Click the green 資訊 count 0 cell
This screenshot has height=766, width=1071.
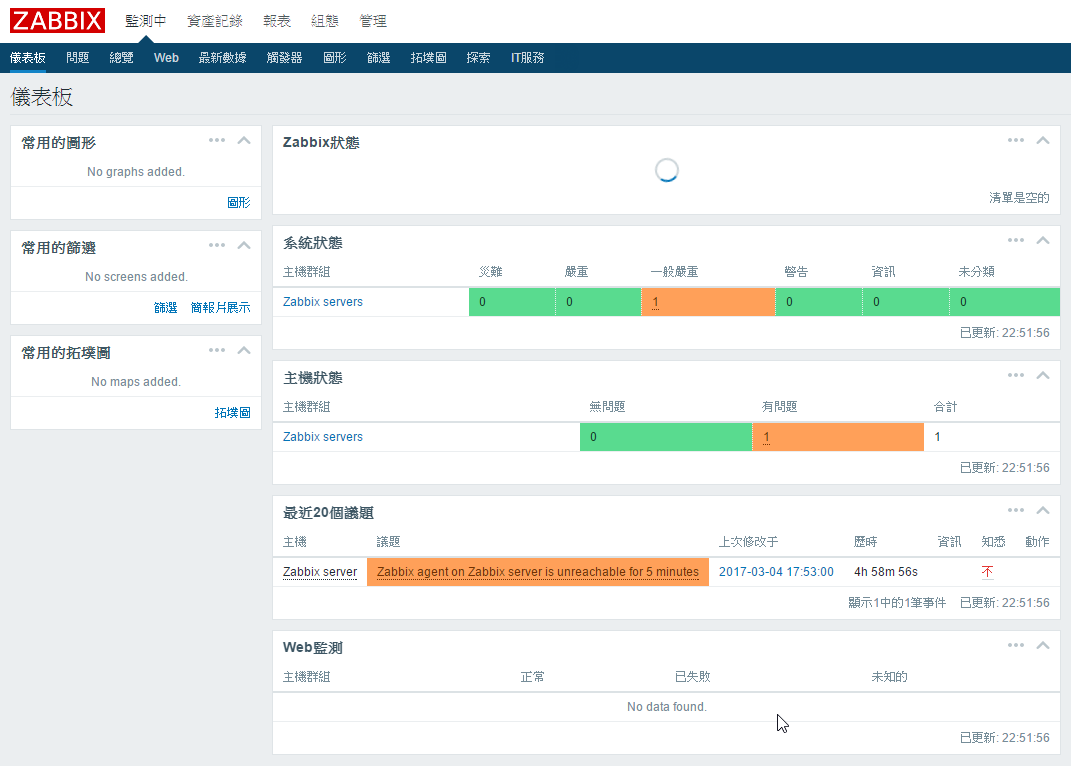pos(906,302)
